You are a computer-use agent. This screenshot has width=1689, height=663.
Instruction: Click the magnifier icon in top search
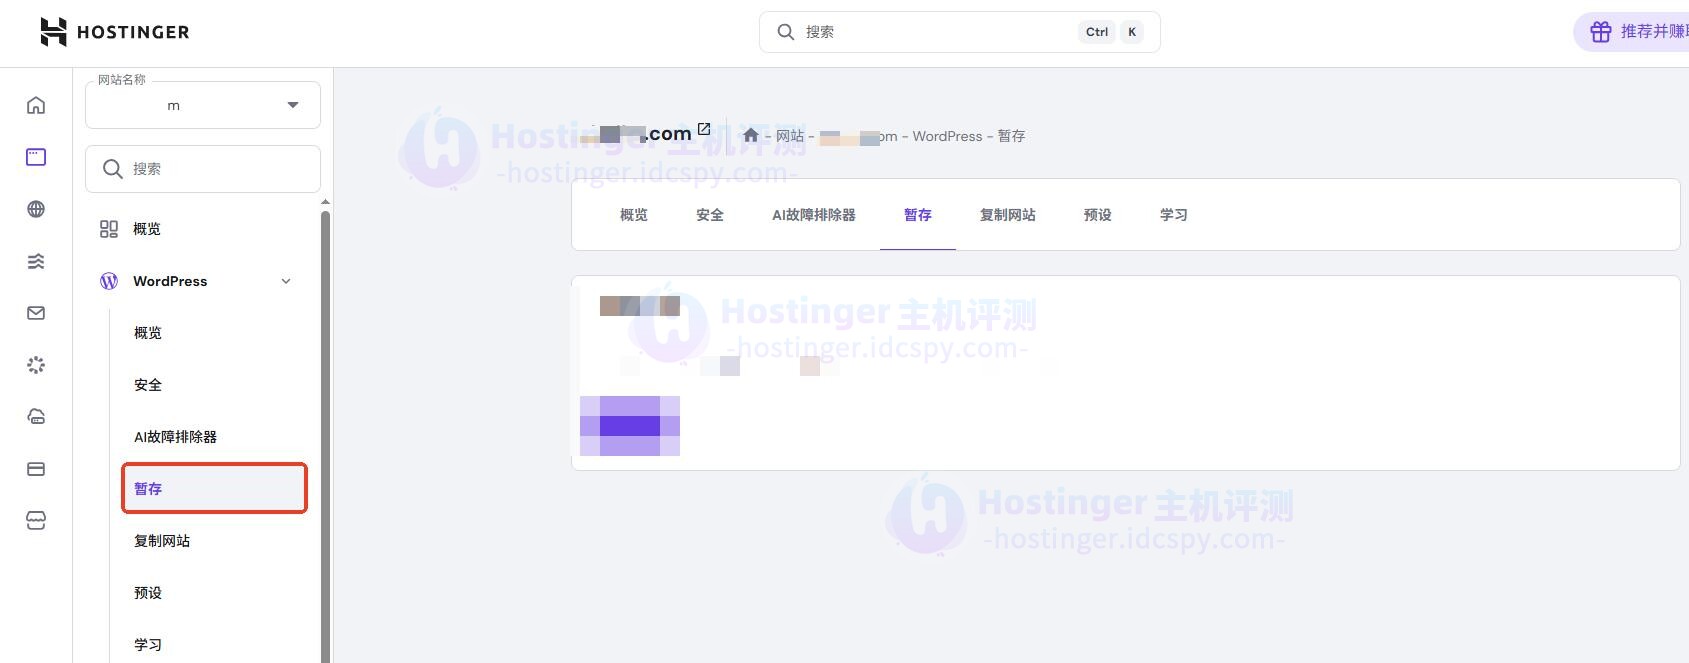click(786, 32)
